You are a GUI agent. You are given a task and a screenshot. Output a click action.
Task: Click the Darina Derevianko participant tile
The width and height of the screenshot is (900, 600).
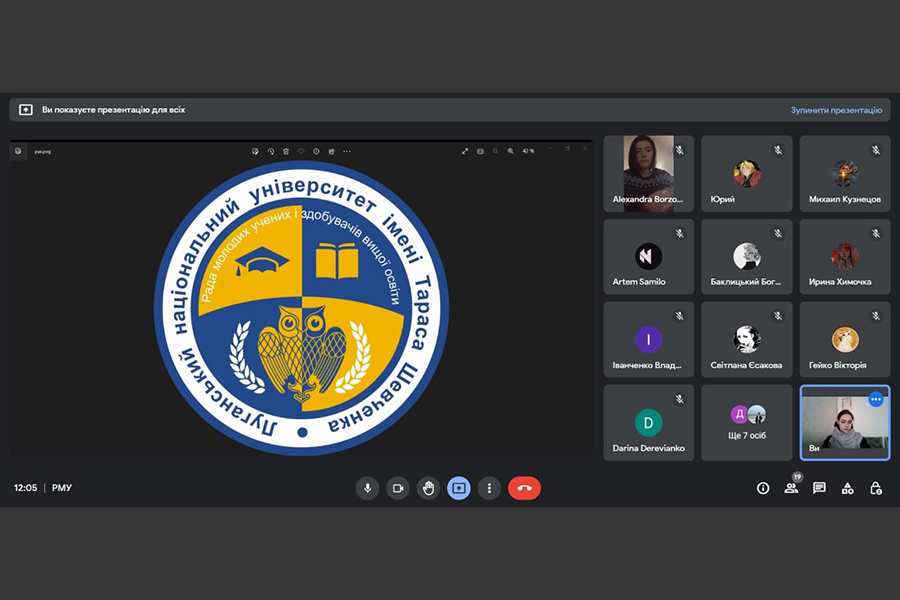coord(648,422)
